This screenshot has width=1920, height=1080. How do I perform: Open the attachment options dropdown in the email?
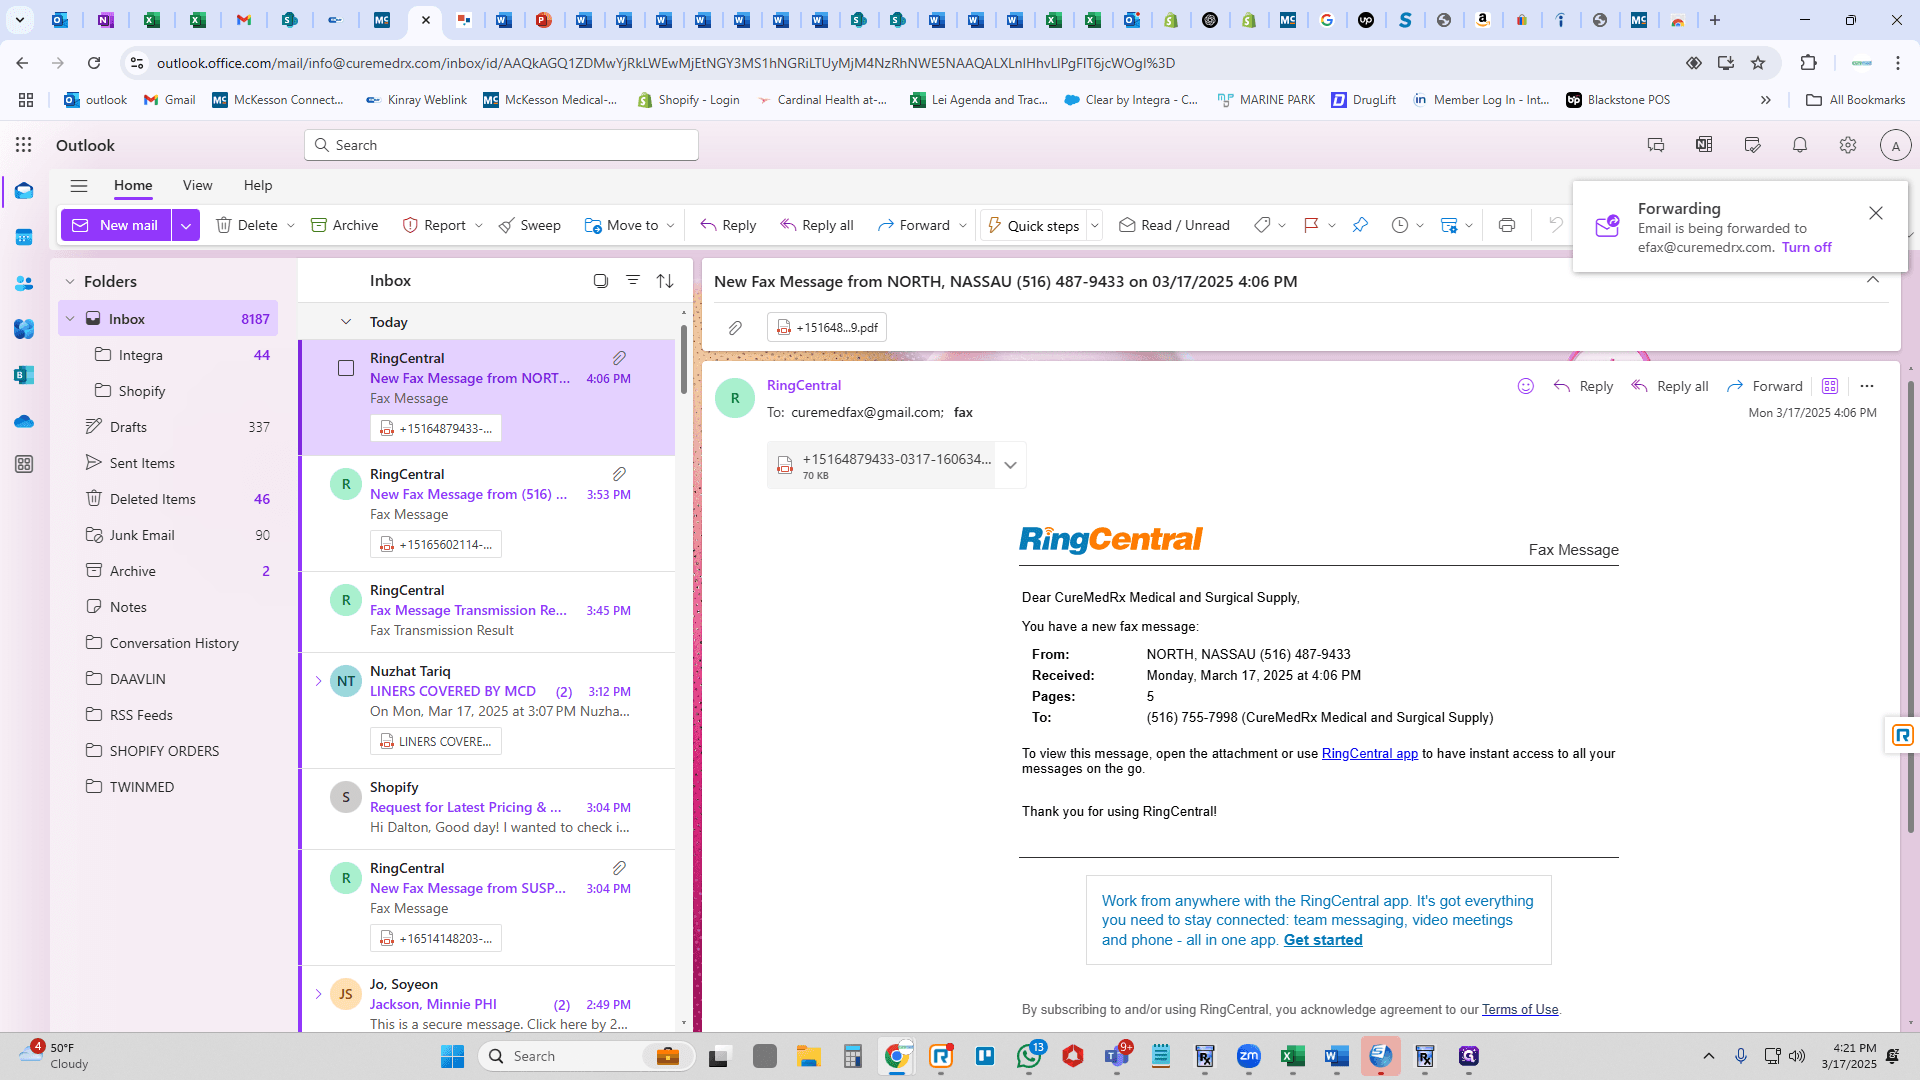1010,465
